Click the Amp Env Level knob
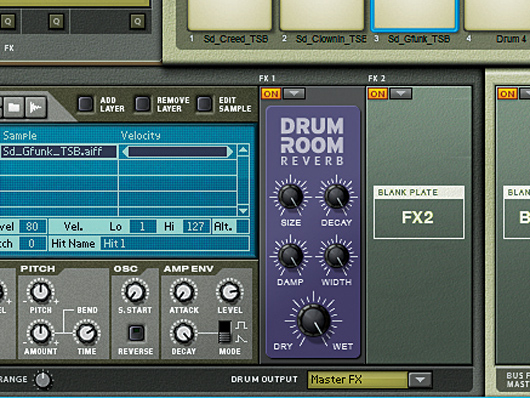The image size is (530, 398). click(230, 292)
